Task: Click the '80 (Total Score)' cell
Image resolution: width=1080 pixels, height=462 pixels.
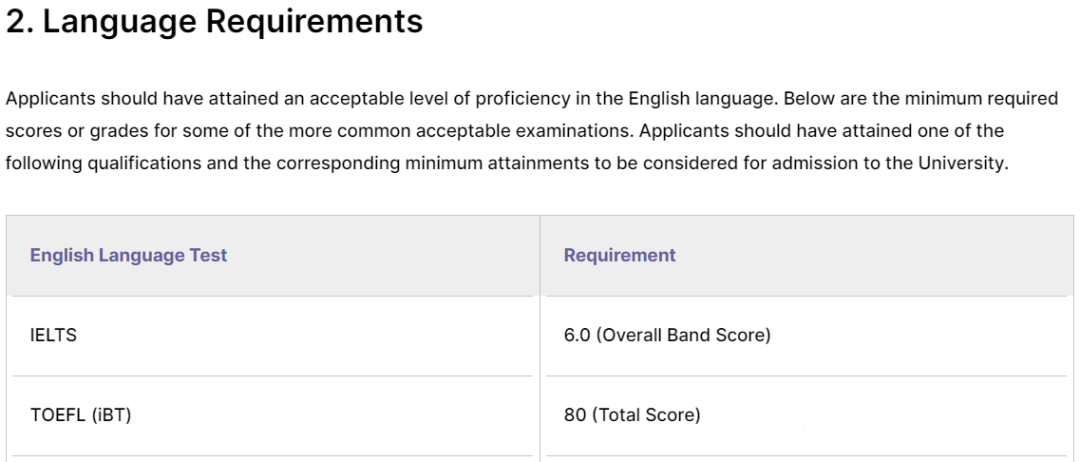Action: point(632,415)
